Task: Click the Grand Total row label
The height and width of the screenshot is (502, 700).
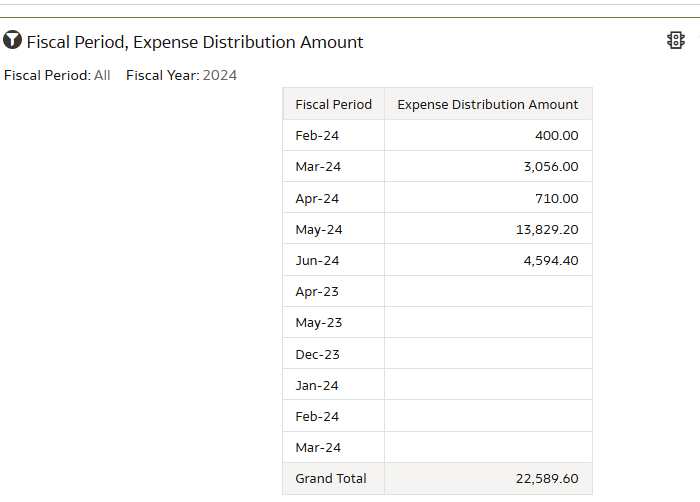Action: (331, 478)
